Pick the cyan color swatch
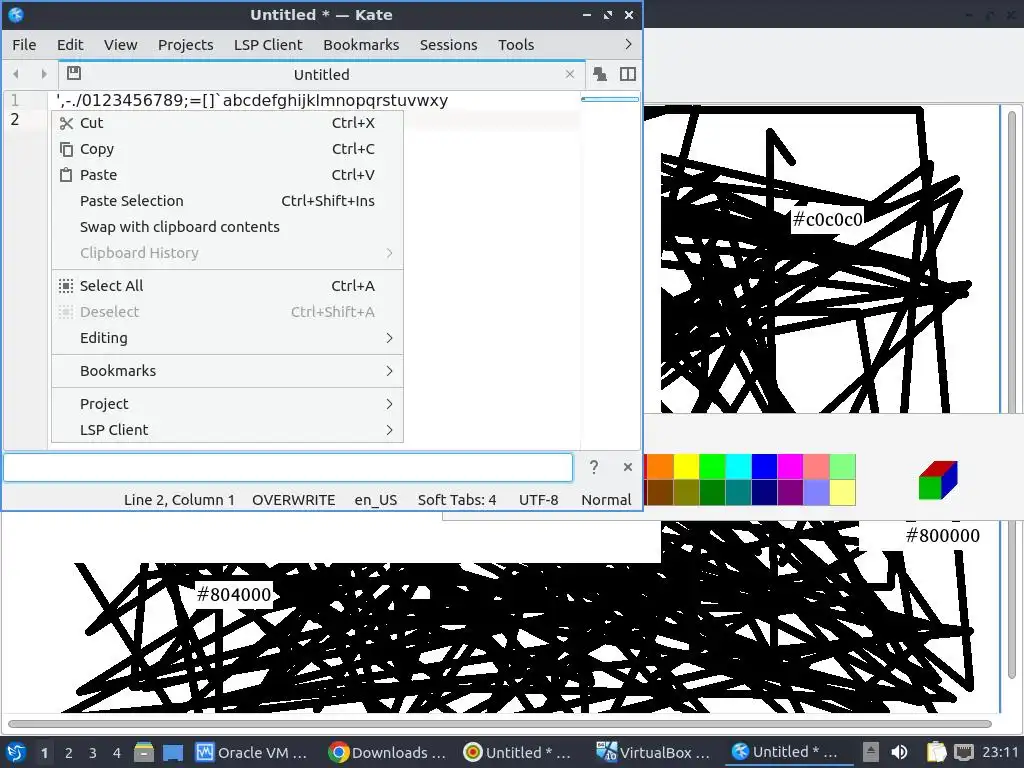The height and width of the screenshot is (768, 1024). [739, 467]
